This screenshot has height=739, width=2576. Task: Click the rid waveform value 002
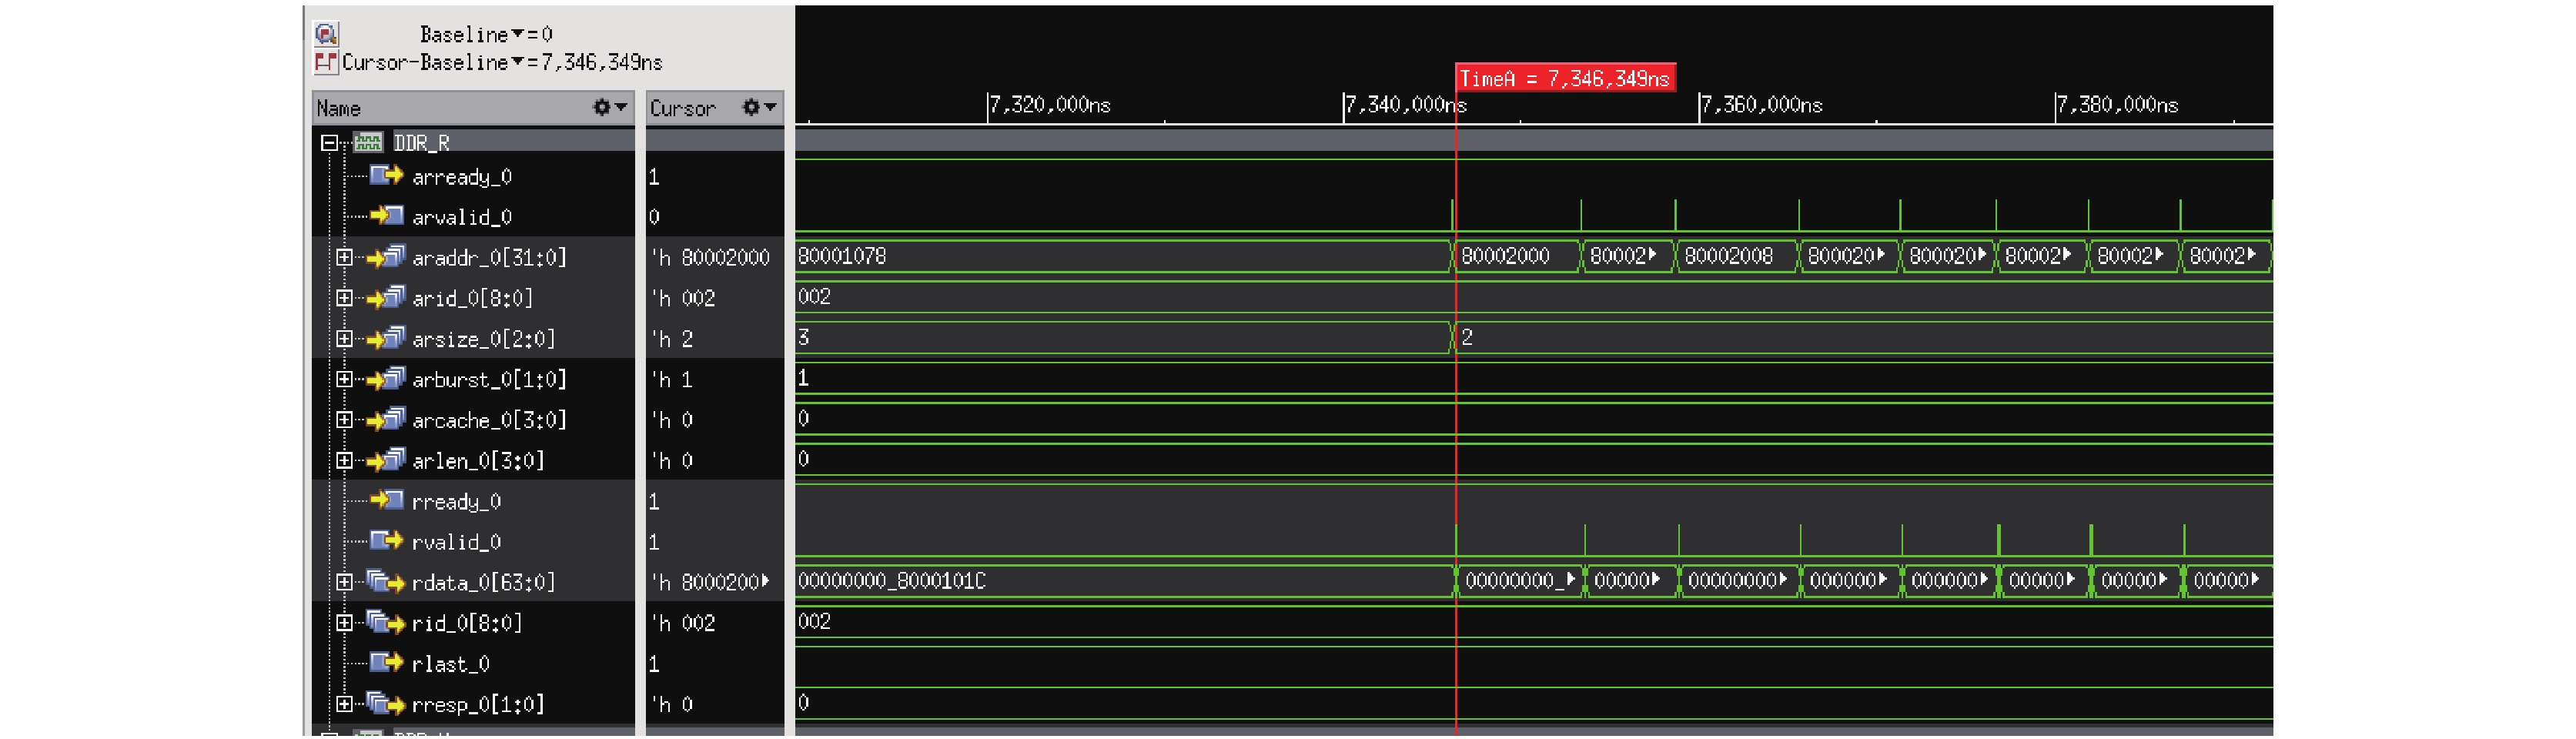click(x=815, y=621)
